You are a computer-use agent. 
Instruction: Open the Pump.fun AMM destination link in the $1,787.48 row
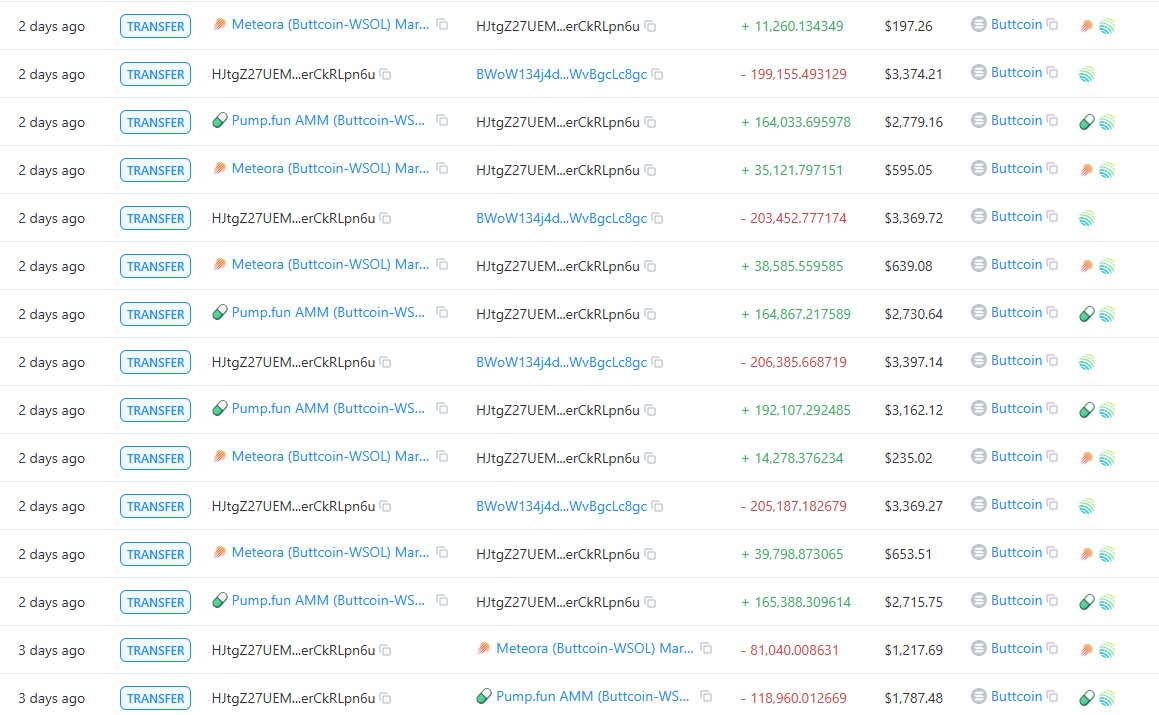tap(593, 697)
